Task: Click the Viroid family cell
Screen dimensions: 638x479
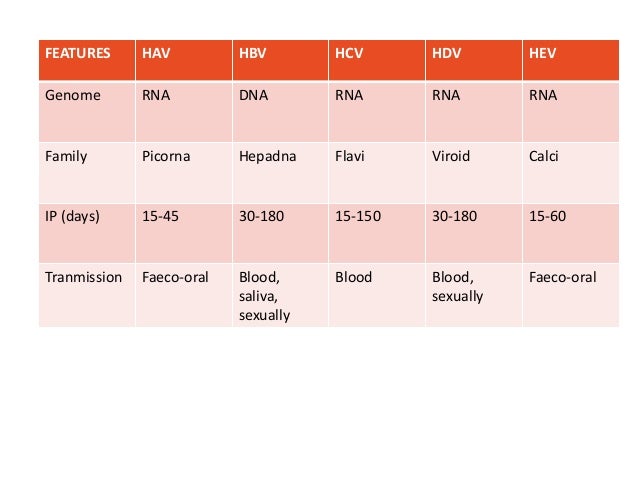Action: (x=474, y=173)
